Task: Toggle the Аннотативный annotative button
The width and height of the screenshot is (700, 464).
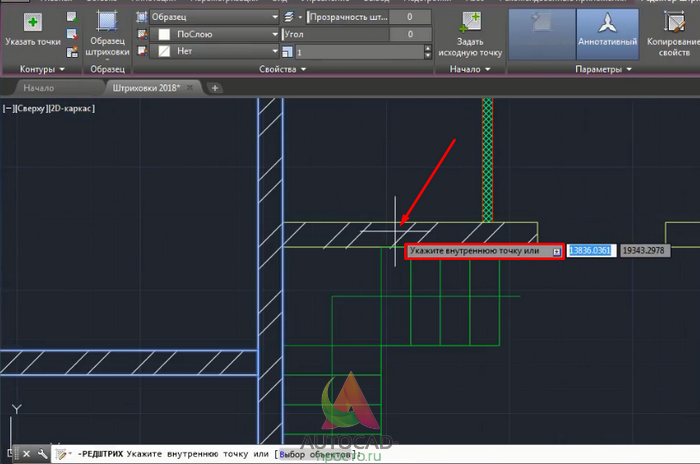Action: click(607, 34)
